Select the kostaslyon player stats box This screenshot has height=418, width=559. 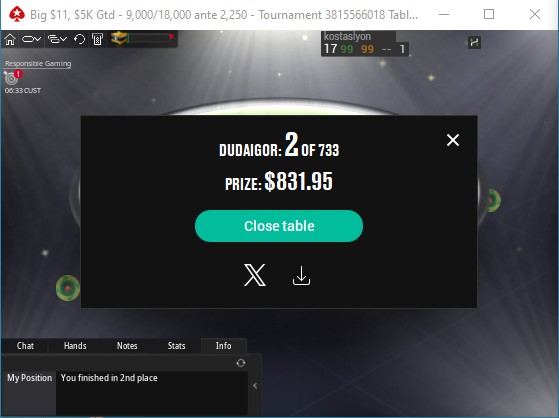pos(365,44)
